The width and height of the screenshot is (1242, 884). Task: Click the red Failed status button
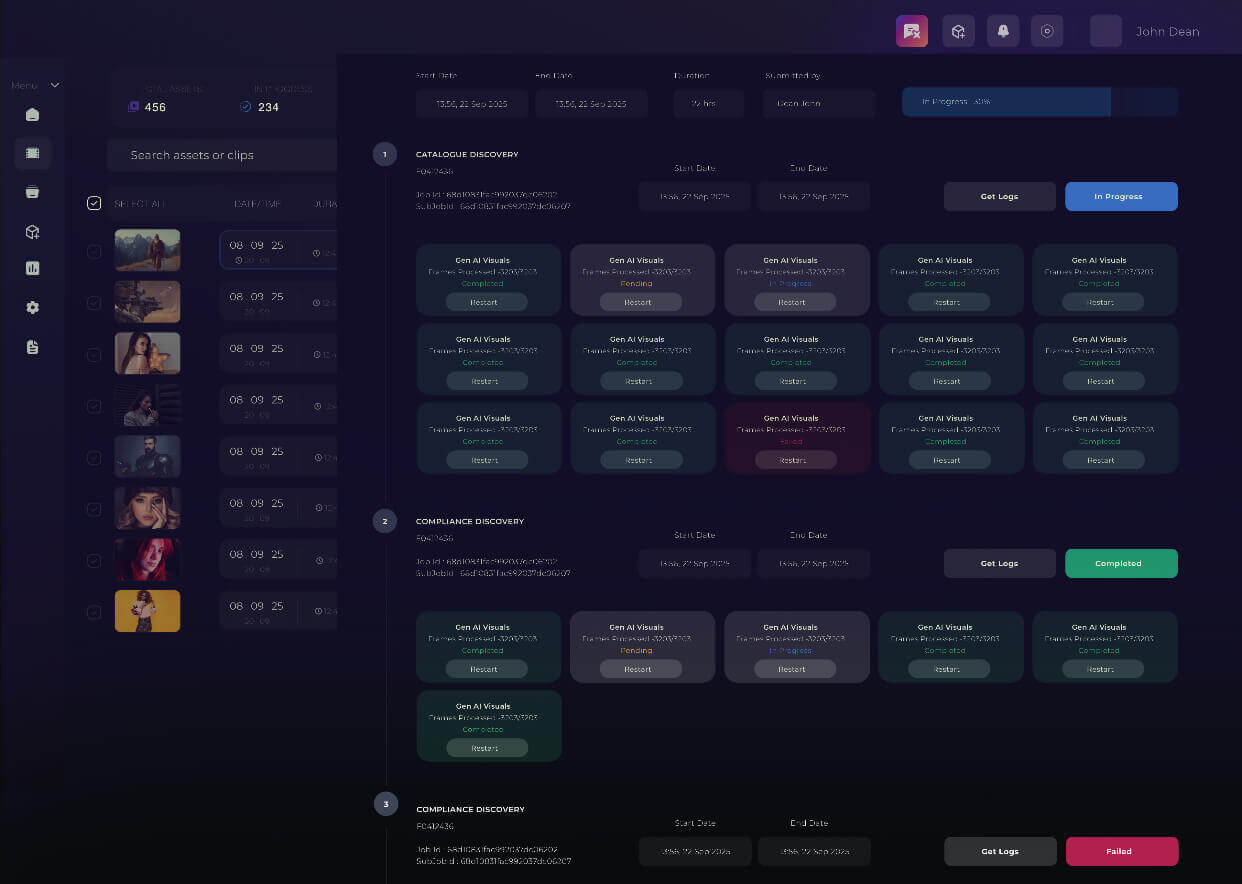[x=1121, y=851]
